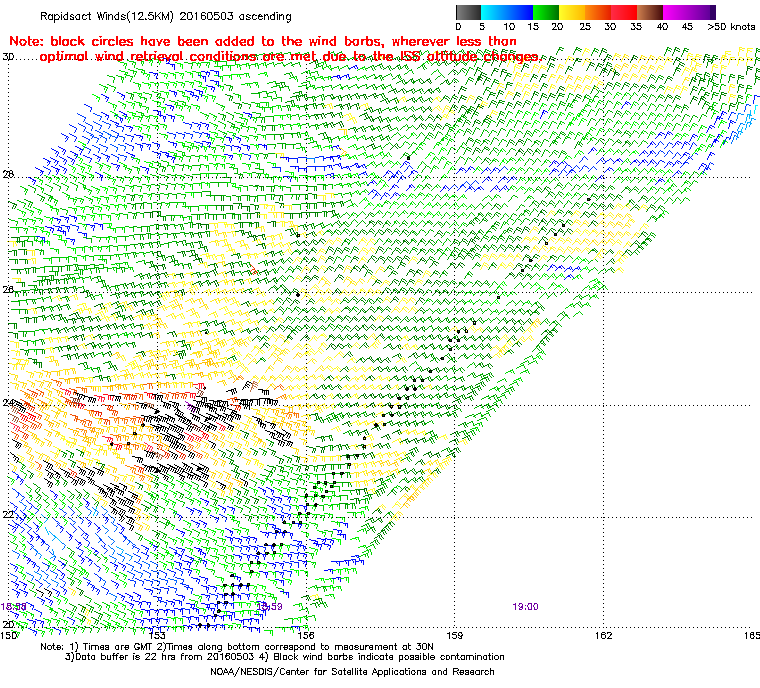Click the longitude axis label 150

coord(9,636)
